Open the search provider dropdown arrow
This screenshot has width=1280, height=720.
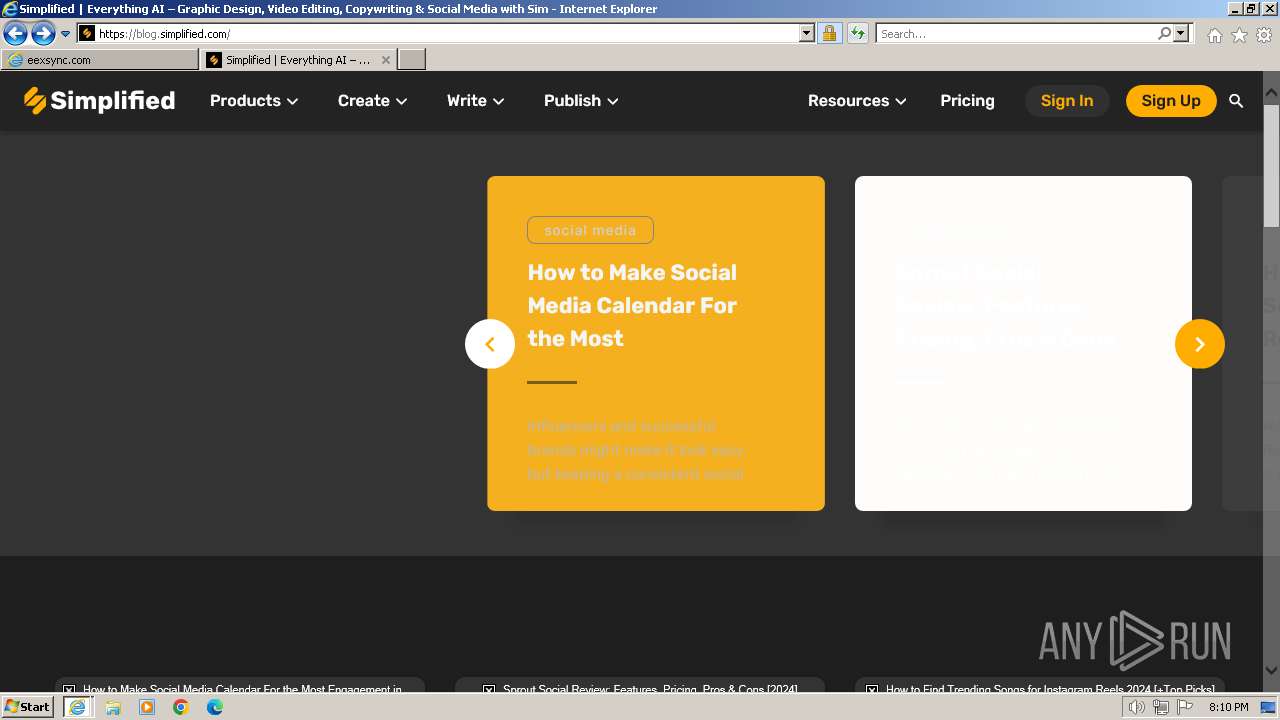(x=1181, y=33)
